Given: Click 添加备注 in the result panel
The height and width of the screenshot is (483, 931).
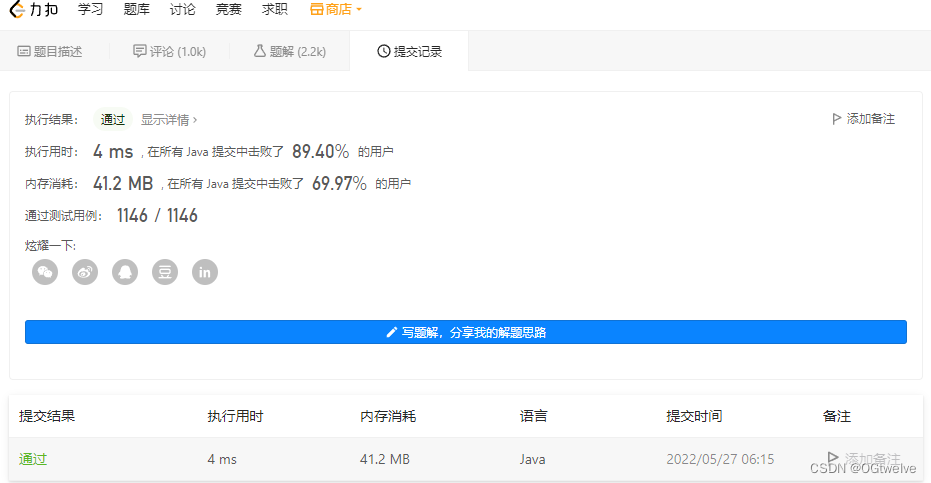Looking at the screenshot, I should tap(864, 119).
